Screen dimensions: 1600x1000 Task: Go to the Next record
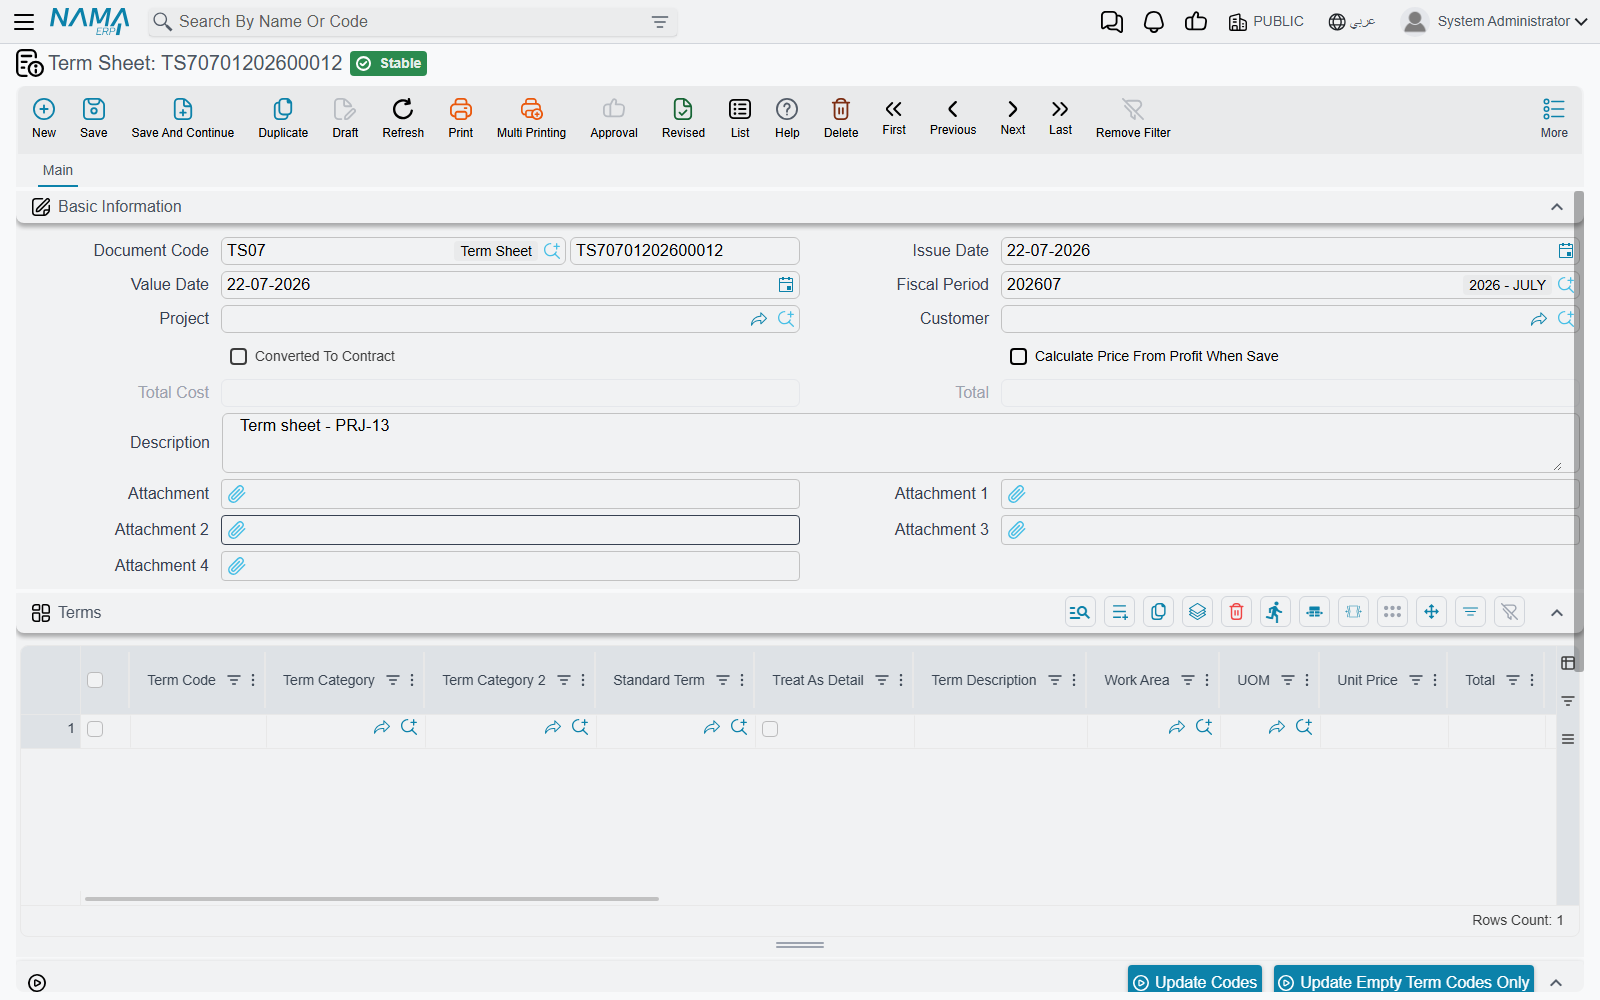(1013, 117)
